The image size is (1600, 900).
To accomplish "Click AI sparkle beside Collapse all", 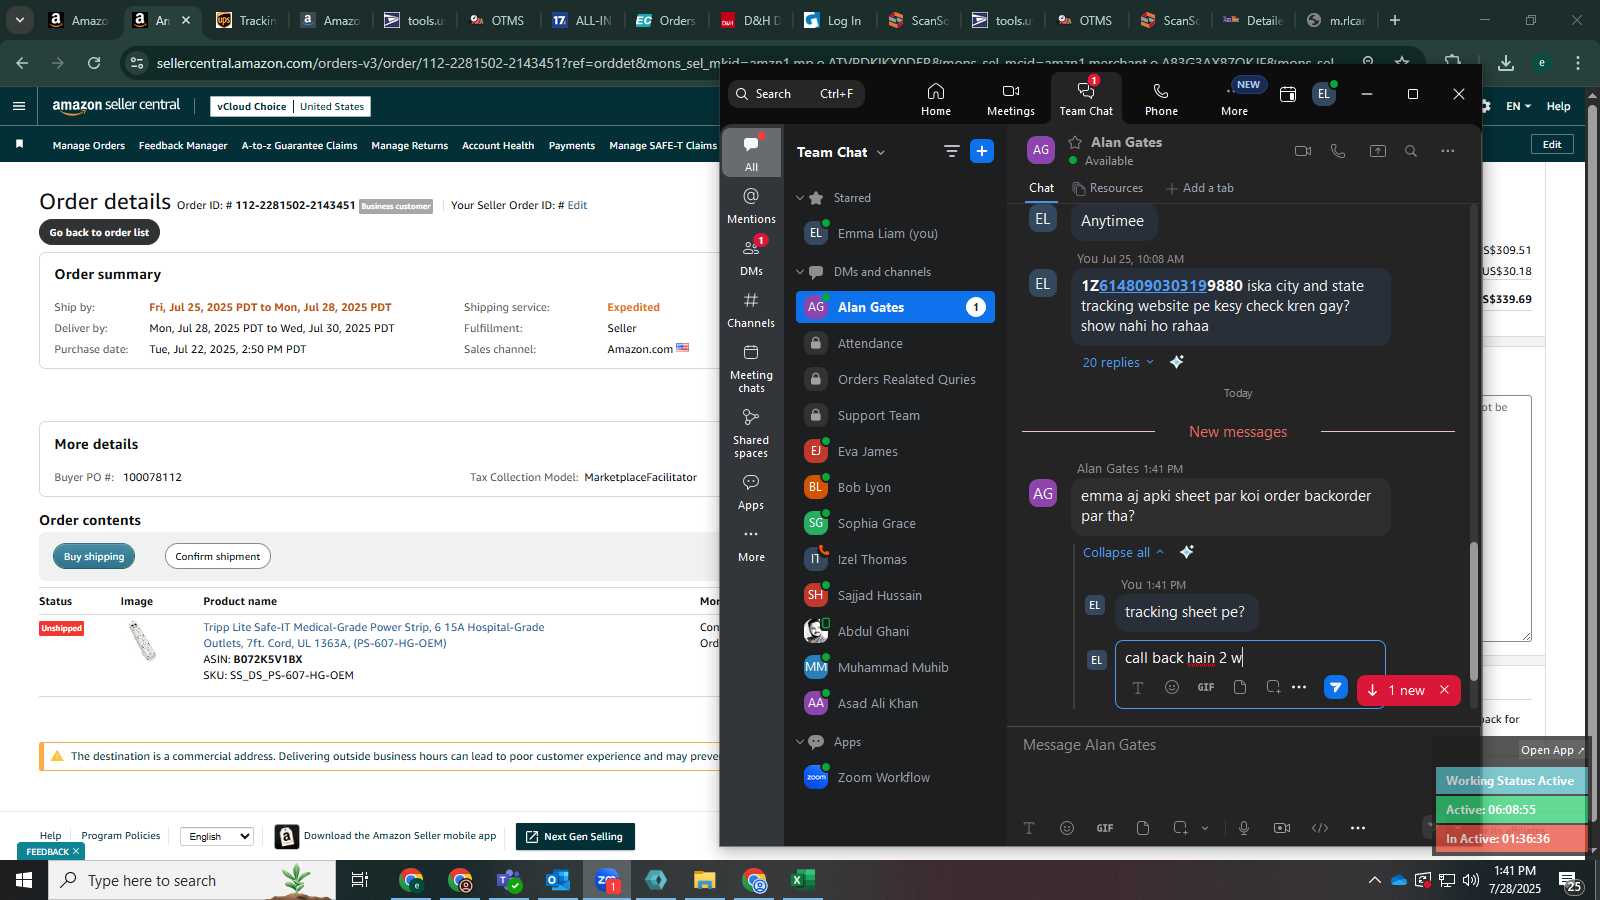I will pyautogui.click(x=1186, y=552).
